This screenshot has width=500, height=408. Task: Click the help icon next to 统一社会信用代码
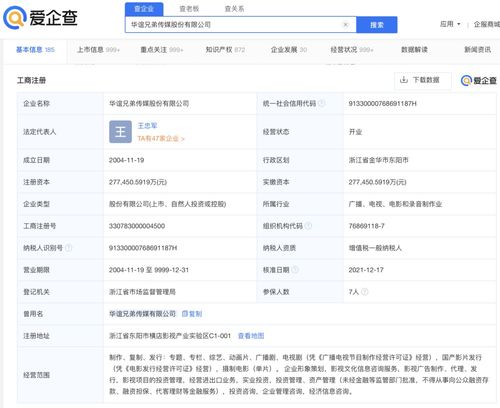(322, 103)
